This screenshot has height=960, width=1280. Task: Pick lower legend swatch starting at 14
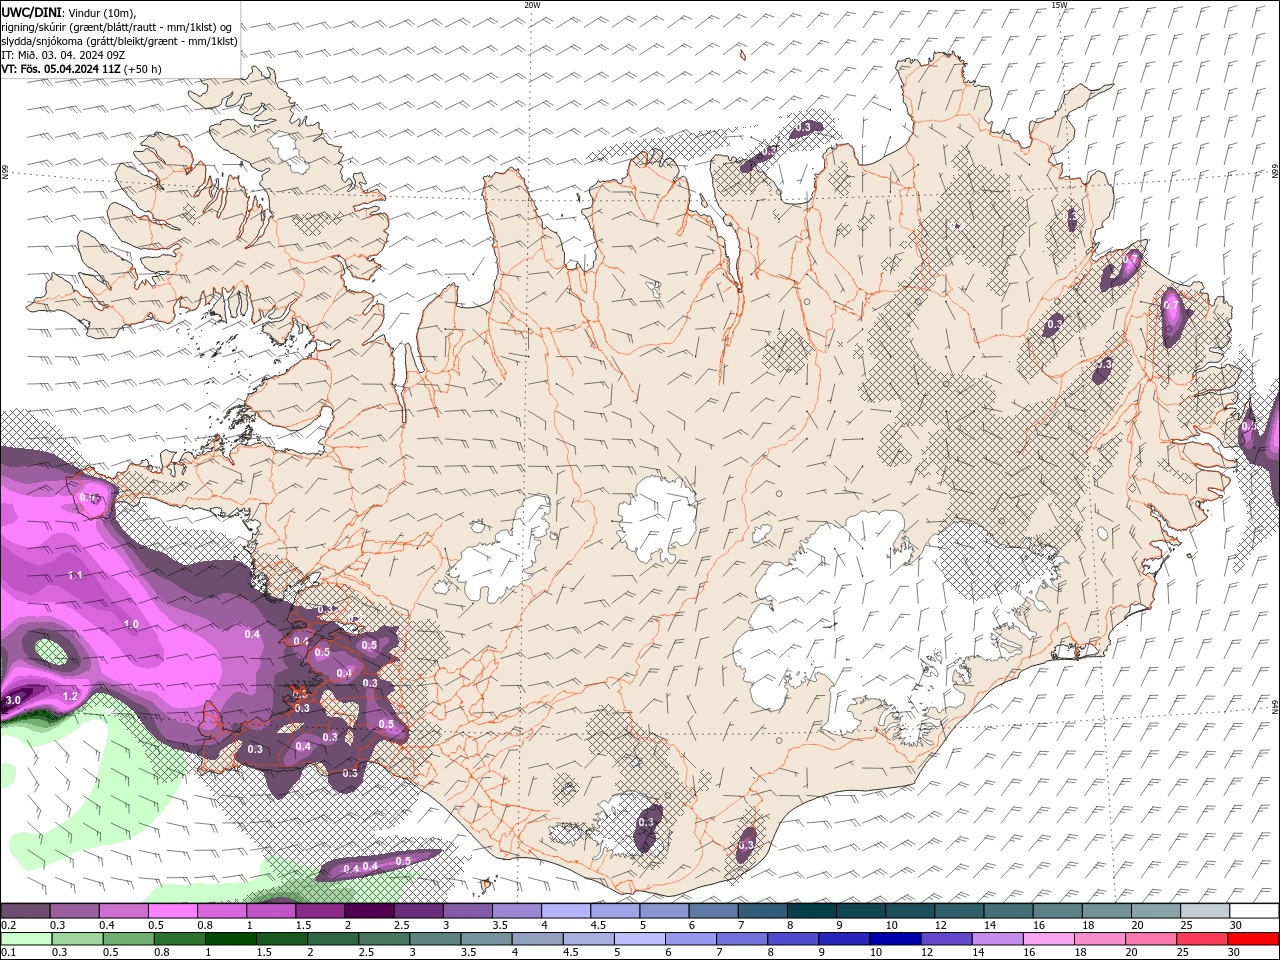tap(998, 939)
